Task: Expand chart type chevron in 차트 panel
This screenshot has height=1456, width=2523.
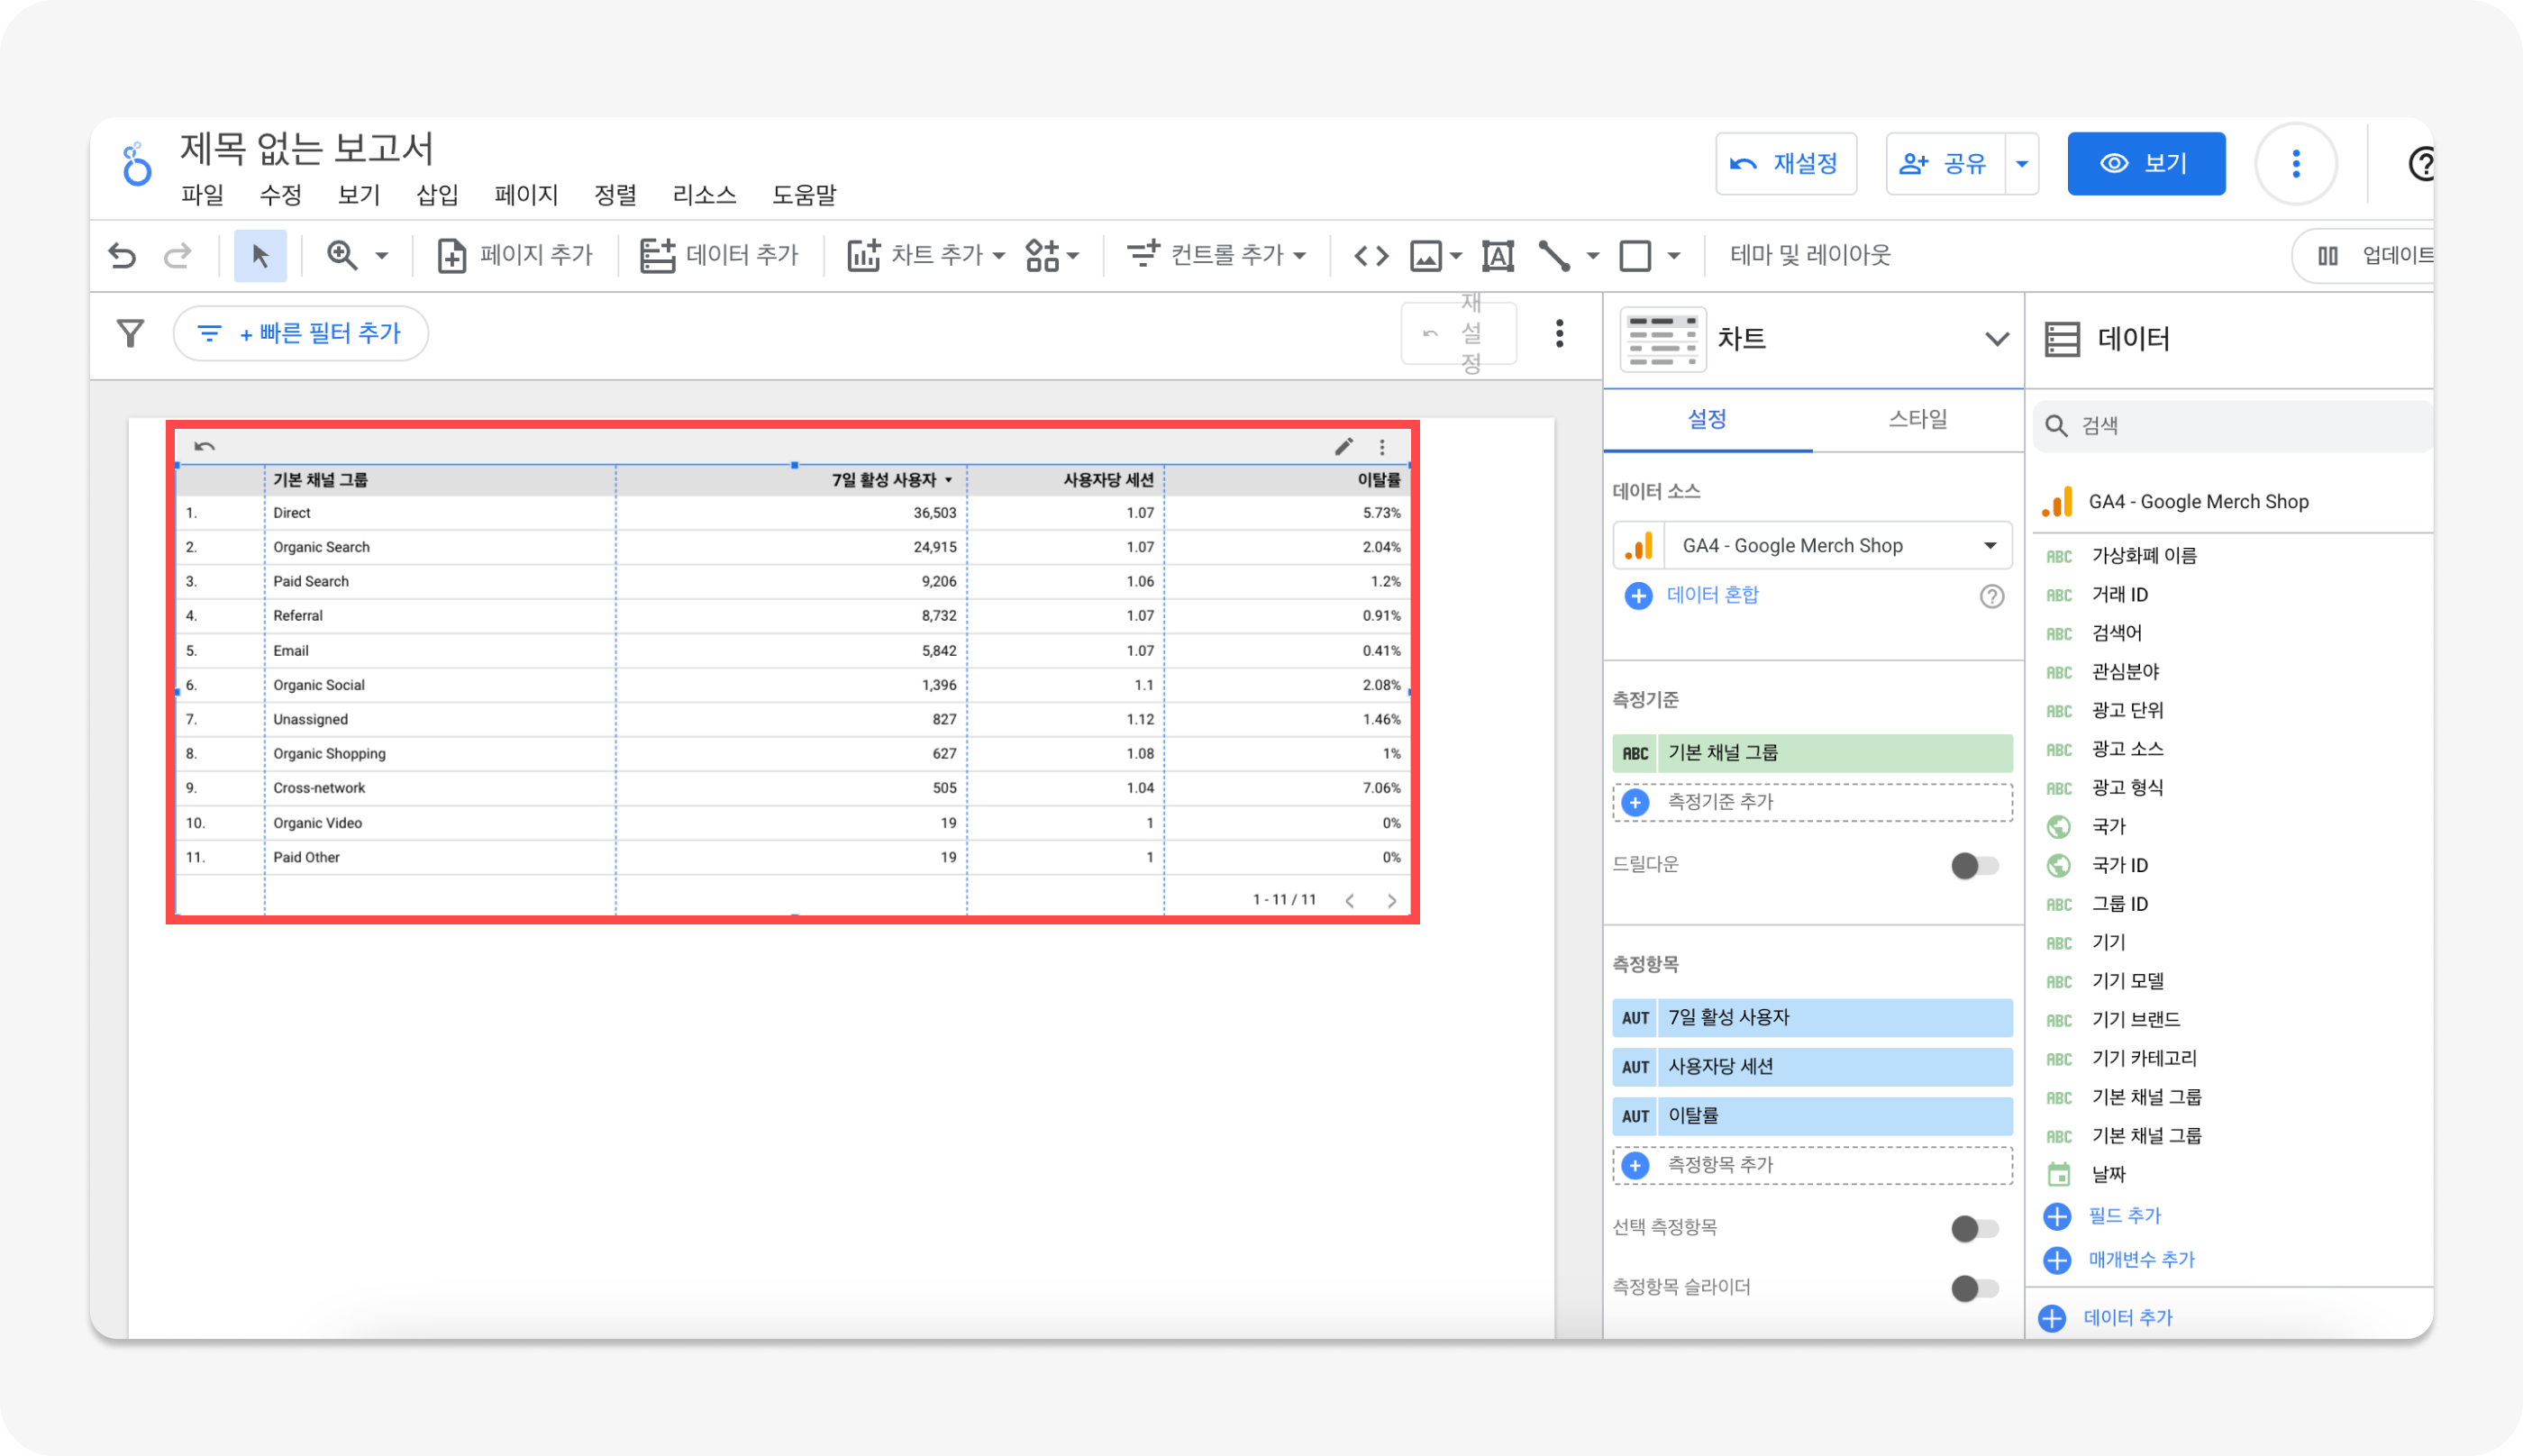Action: [1996, 339]
